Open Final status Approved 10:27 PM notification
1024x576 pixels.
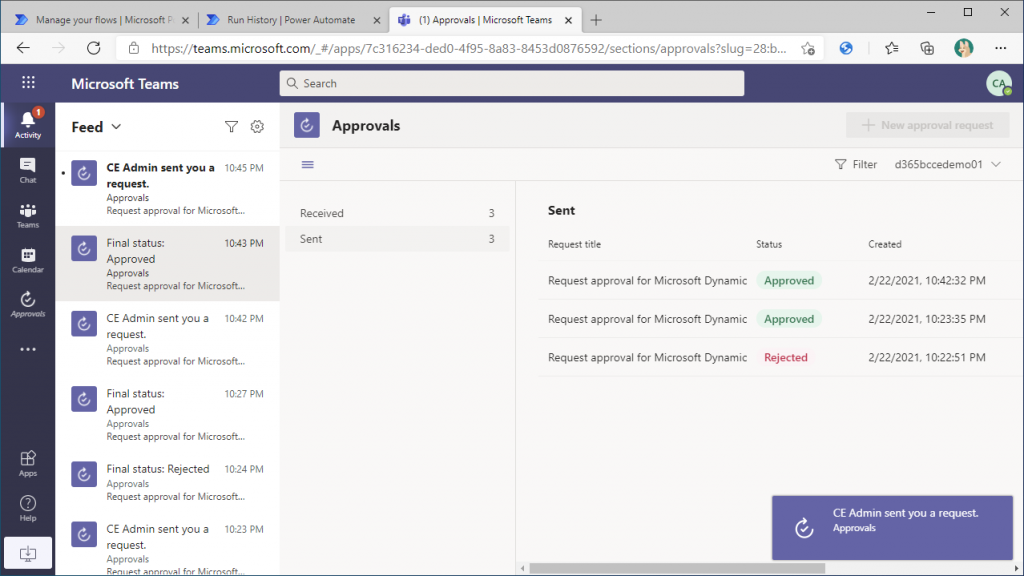168,415
